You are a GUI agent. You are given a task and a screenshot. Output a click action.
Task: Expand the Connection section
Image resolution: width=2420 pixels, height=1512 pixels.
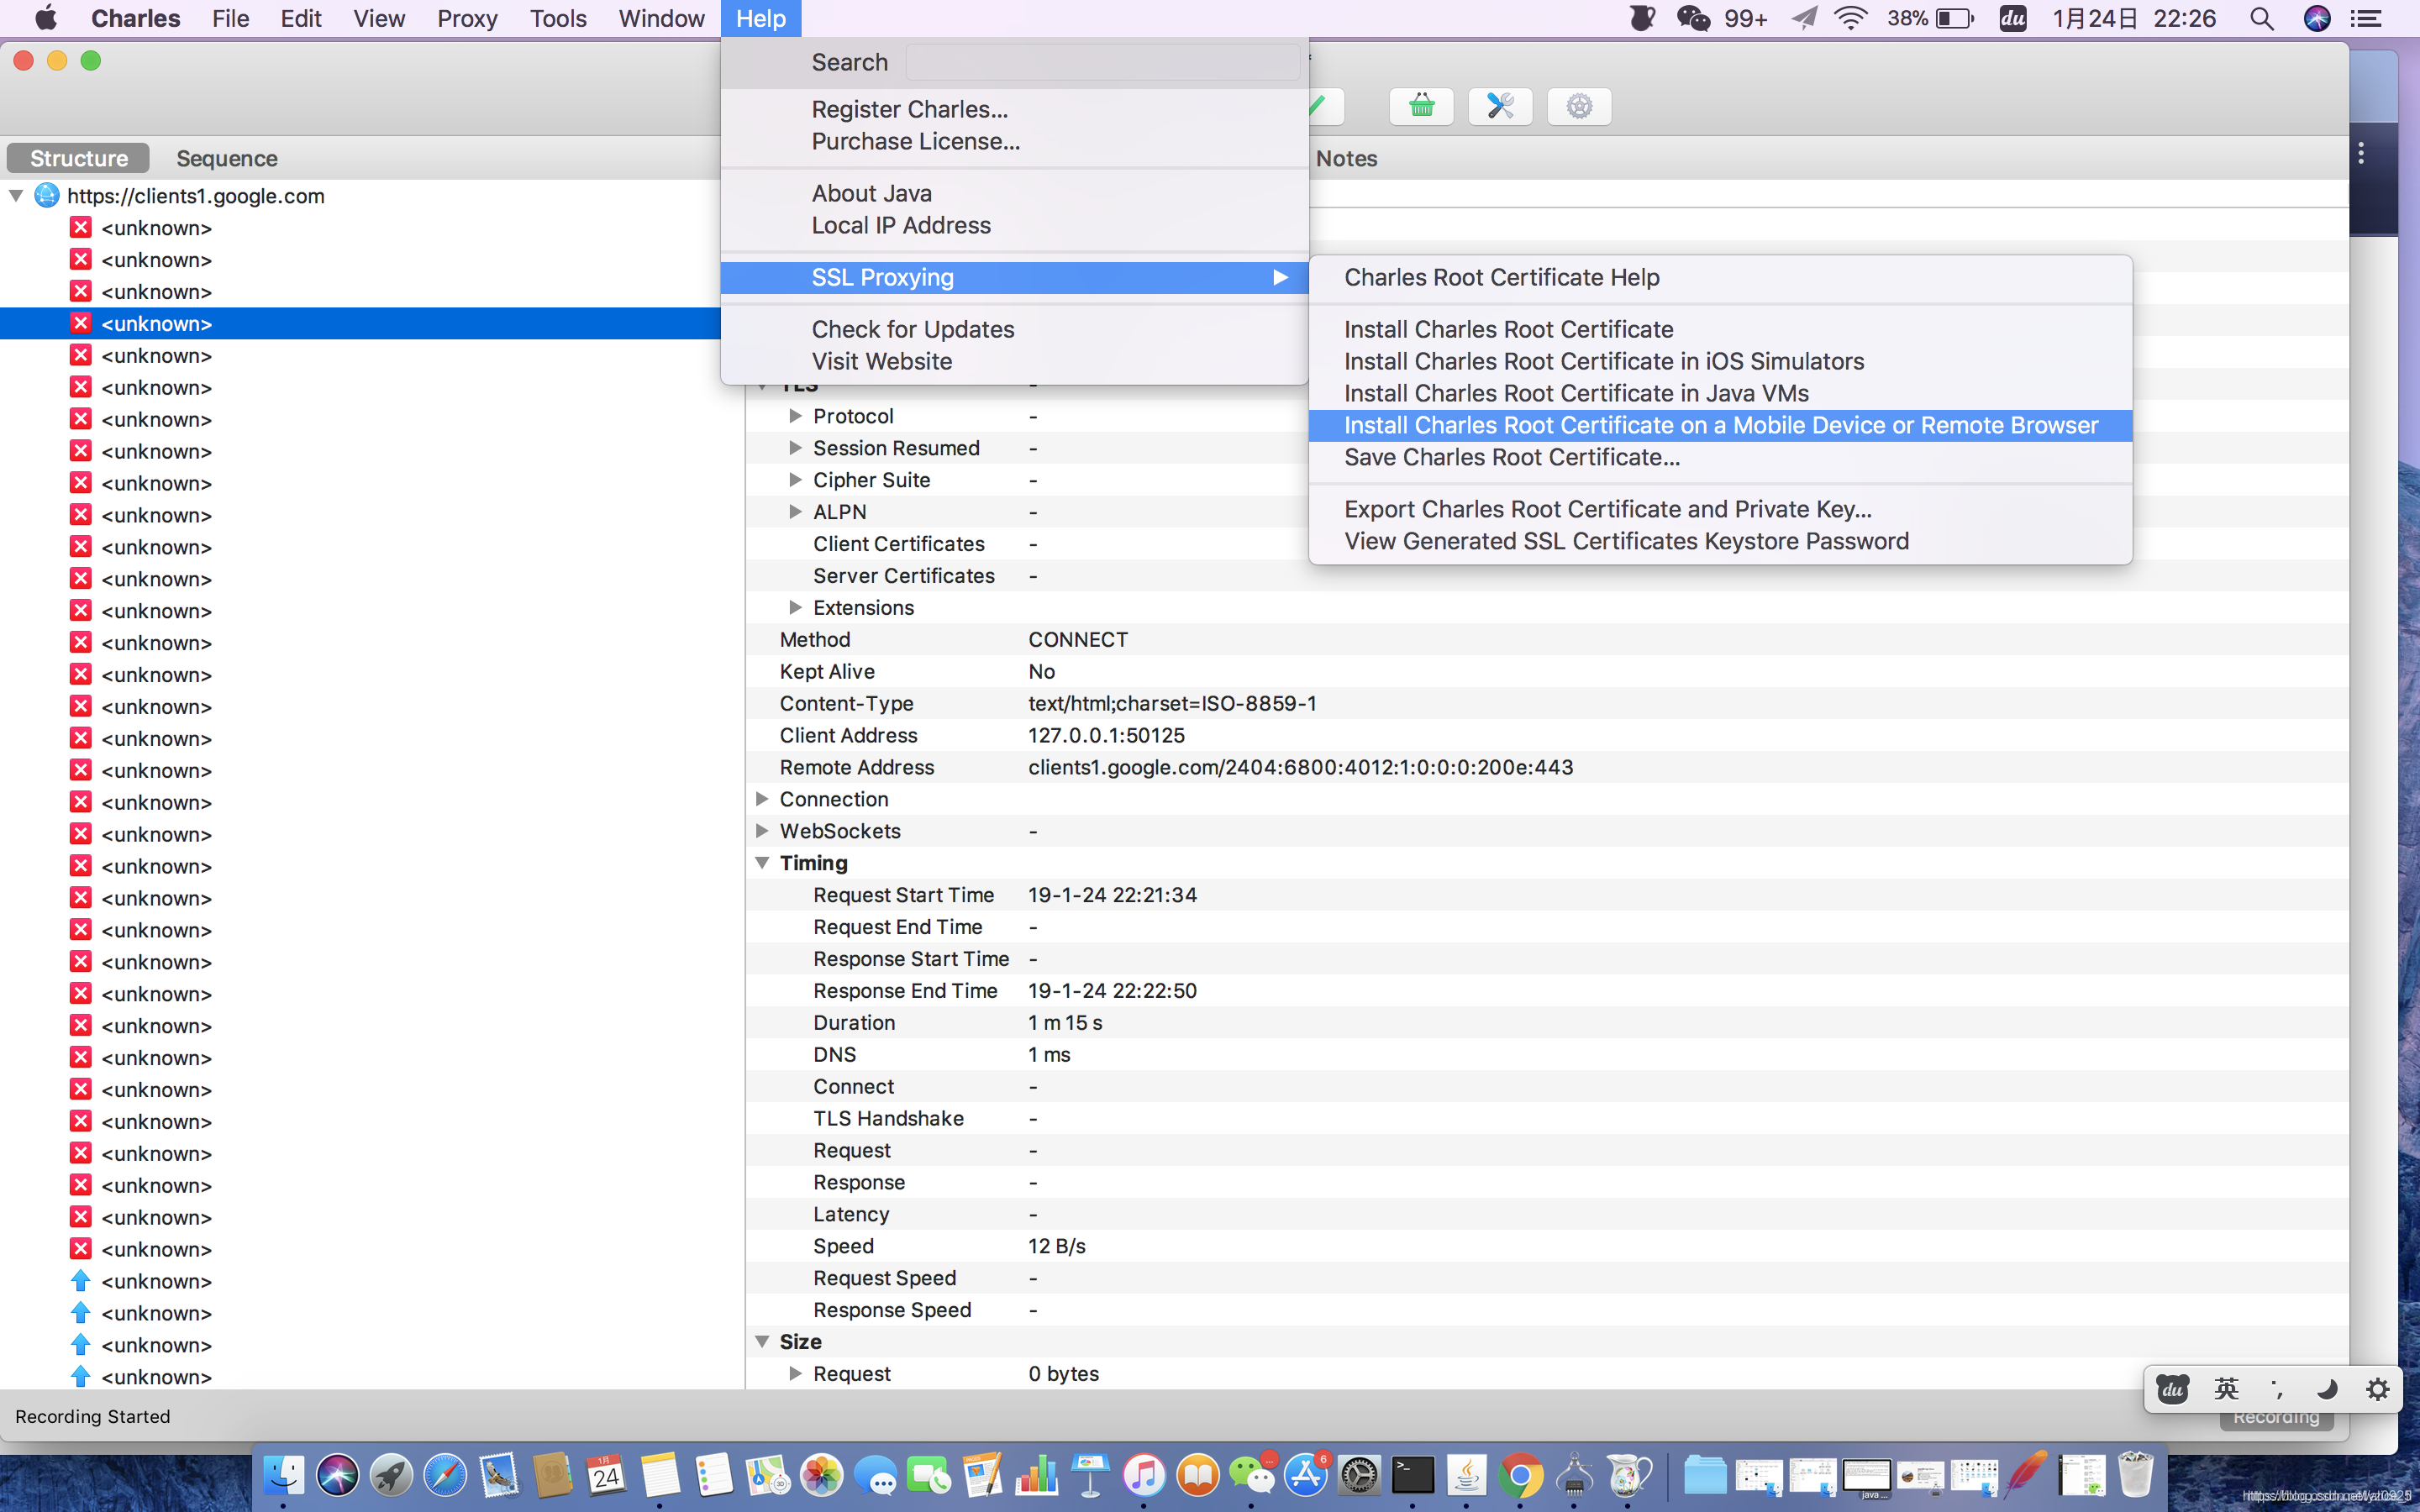click(762, 798)
